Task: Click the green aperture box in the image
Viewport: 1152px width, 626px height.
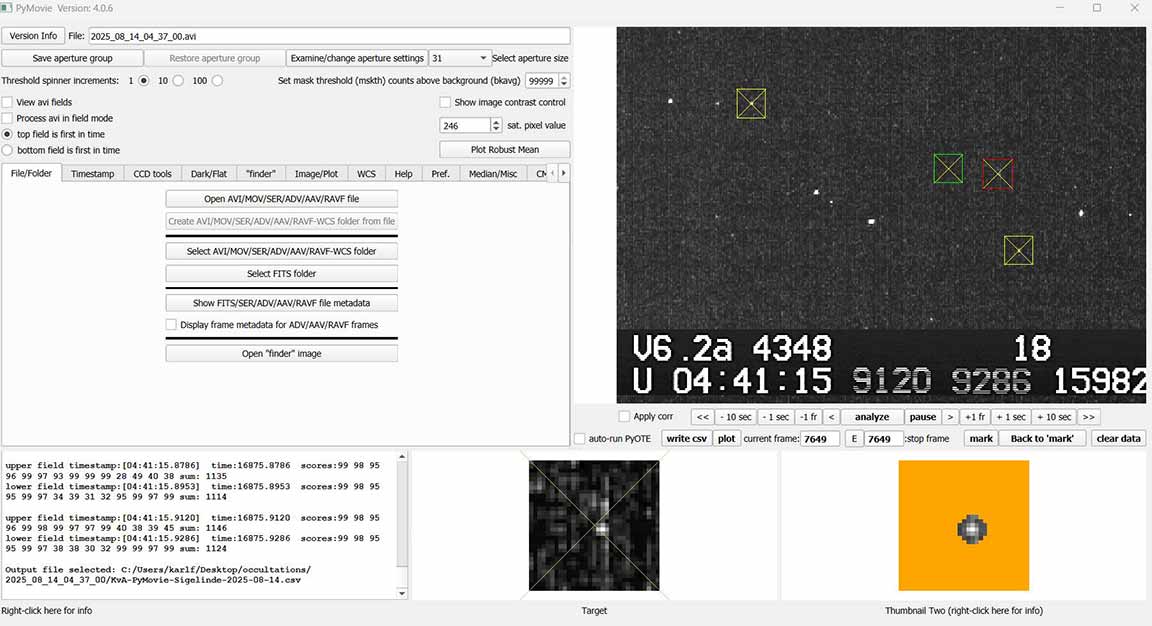Action: 948,168
